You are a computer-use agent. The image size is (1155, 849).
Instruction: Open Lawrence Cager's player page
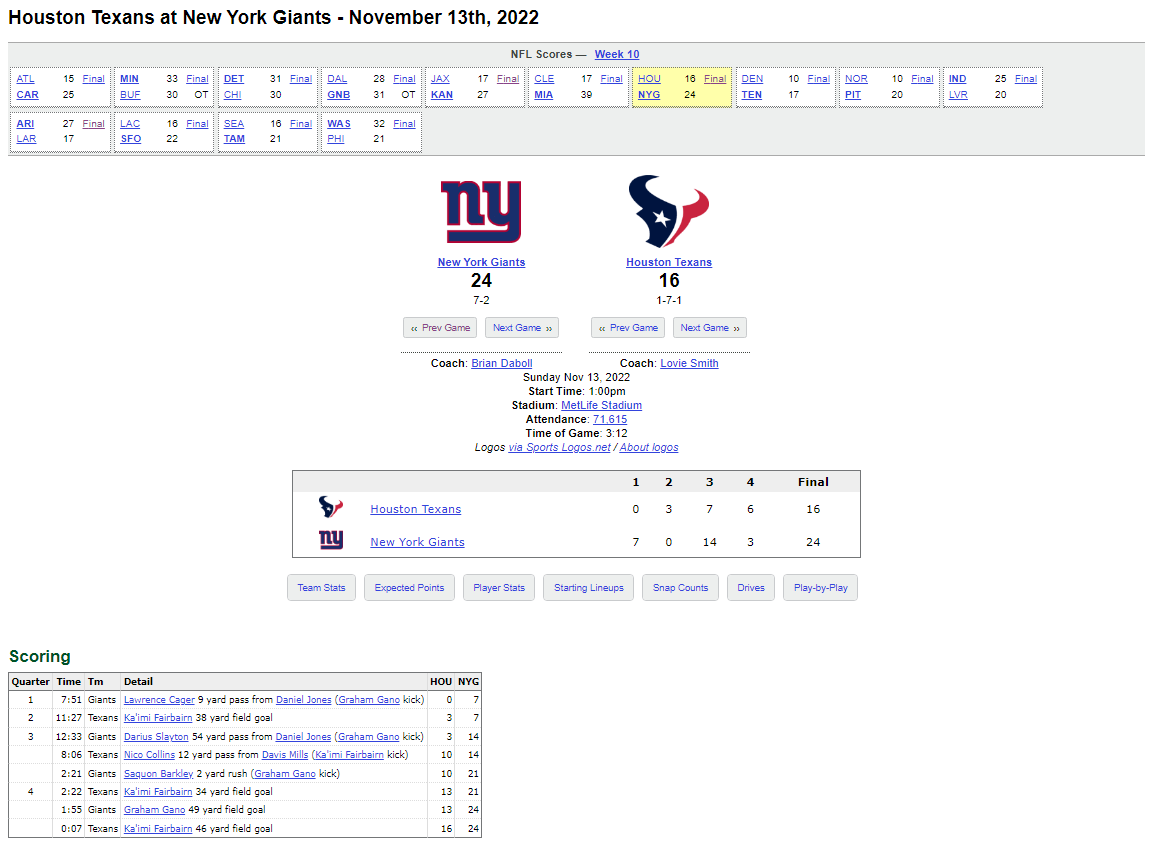click(x=159, y=700)
